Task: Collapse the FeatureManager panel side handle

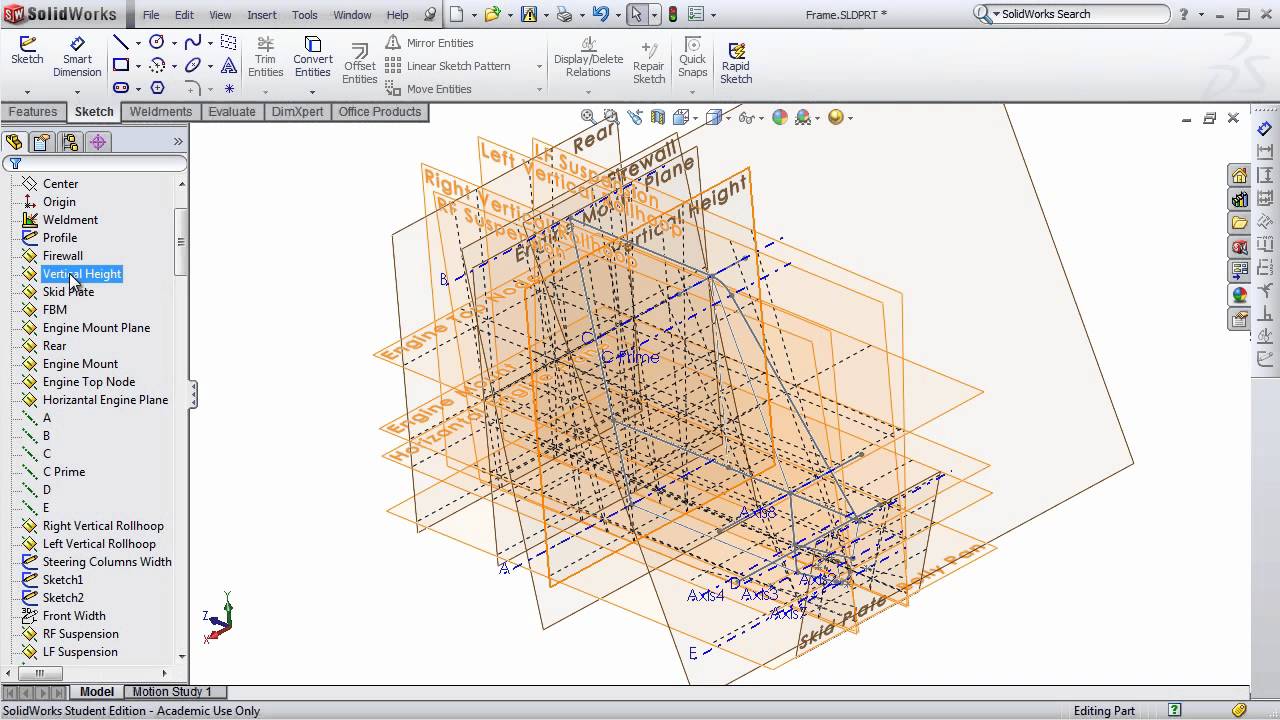Action: tap(193, 395)
